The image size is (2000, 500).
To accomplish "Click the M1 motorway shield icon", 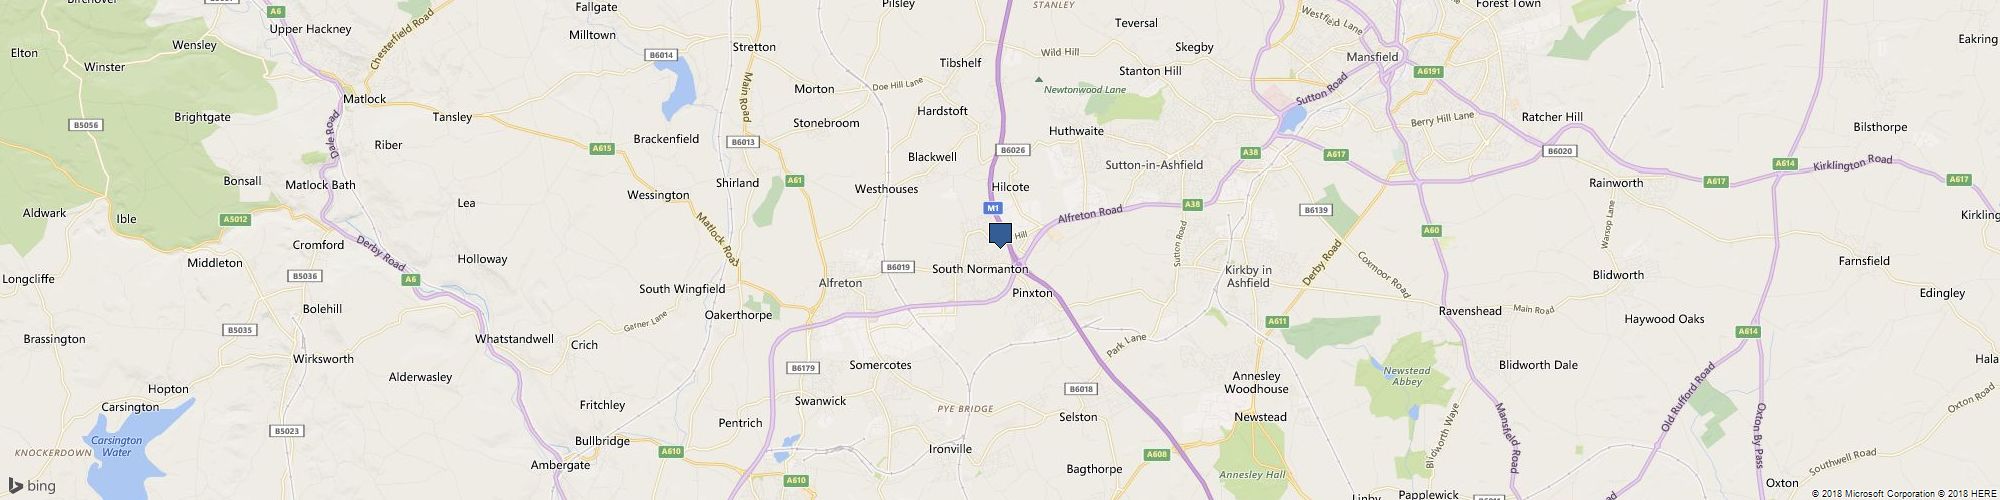I will click(991, 209).
